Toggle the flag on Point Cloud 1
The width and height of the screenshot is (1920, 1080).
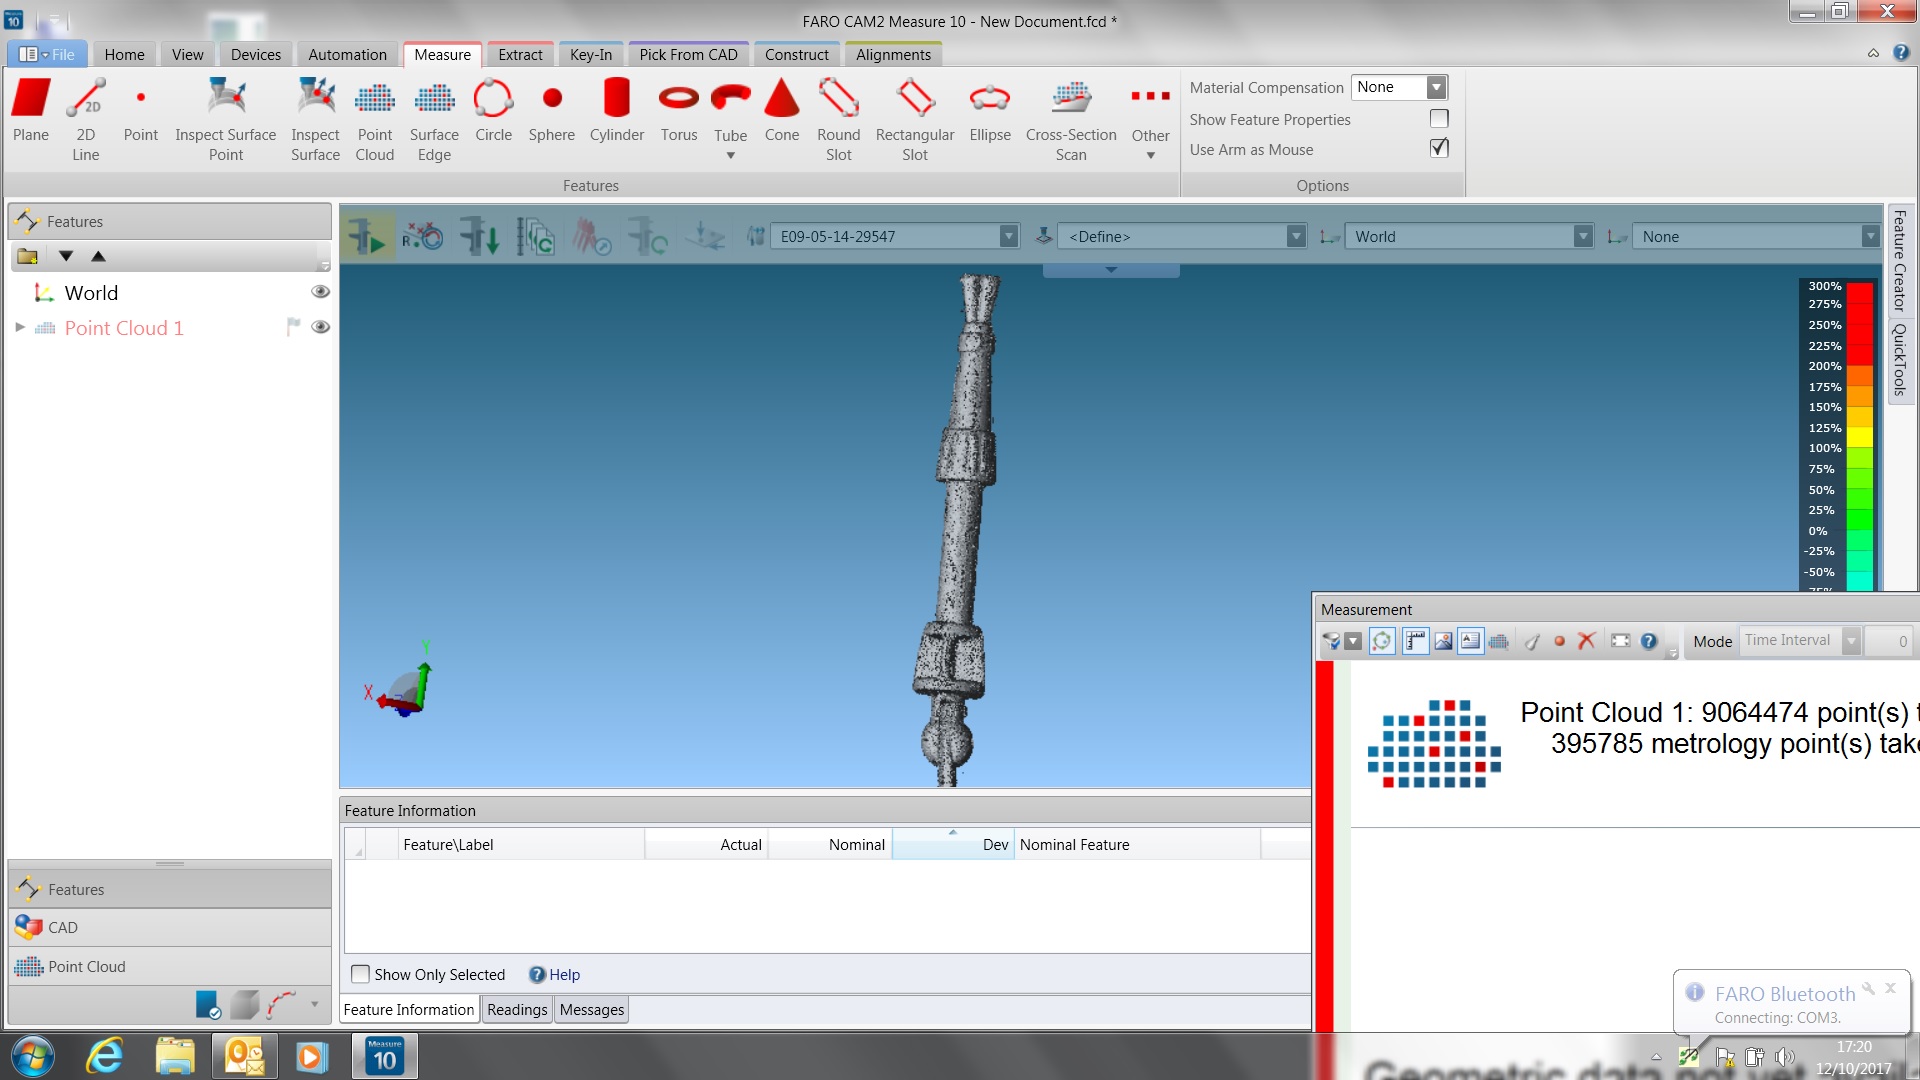pos(293,327)
